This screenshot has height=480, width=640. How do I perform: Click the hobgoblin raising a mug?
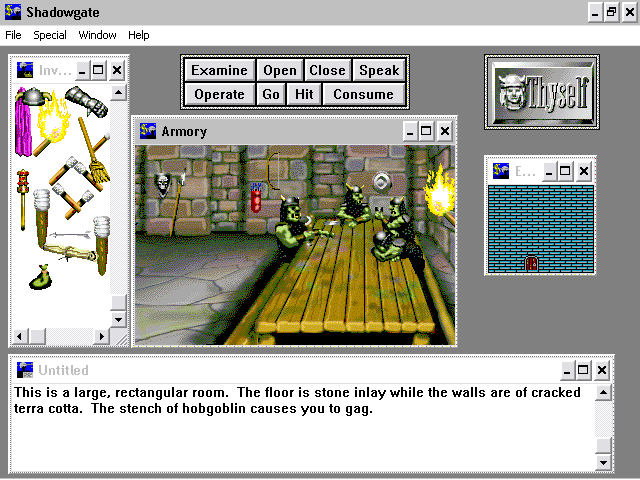(x=398, y=218)
